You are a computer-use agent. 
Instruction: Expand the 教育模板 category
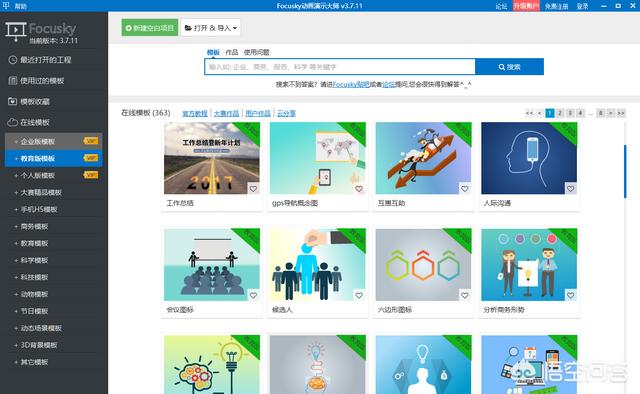click(x=53, y=243)
